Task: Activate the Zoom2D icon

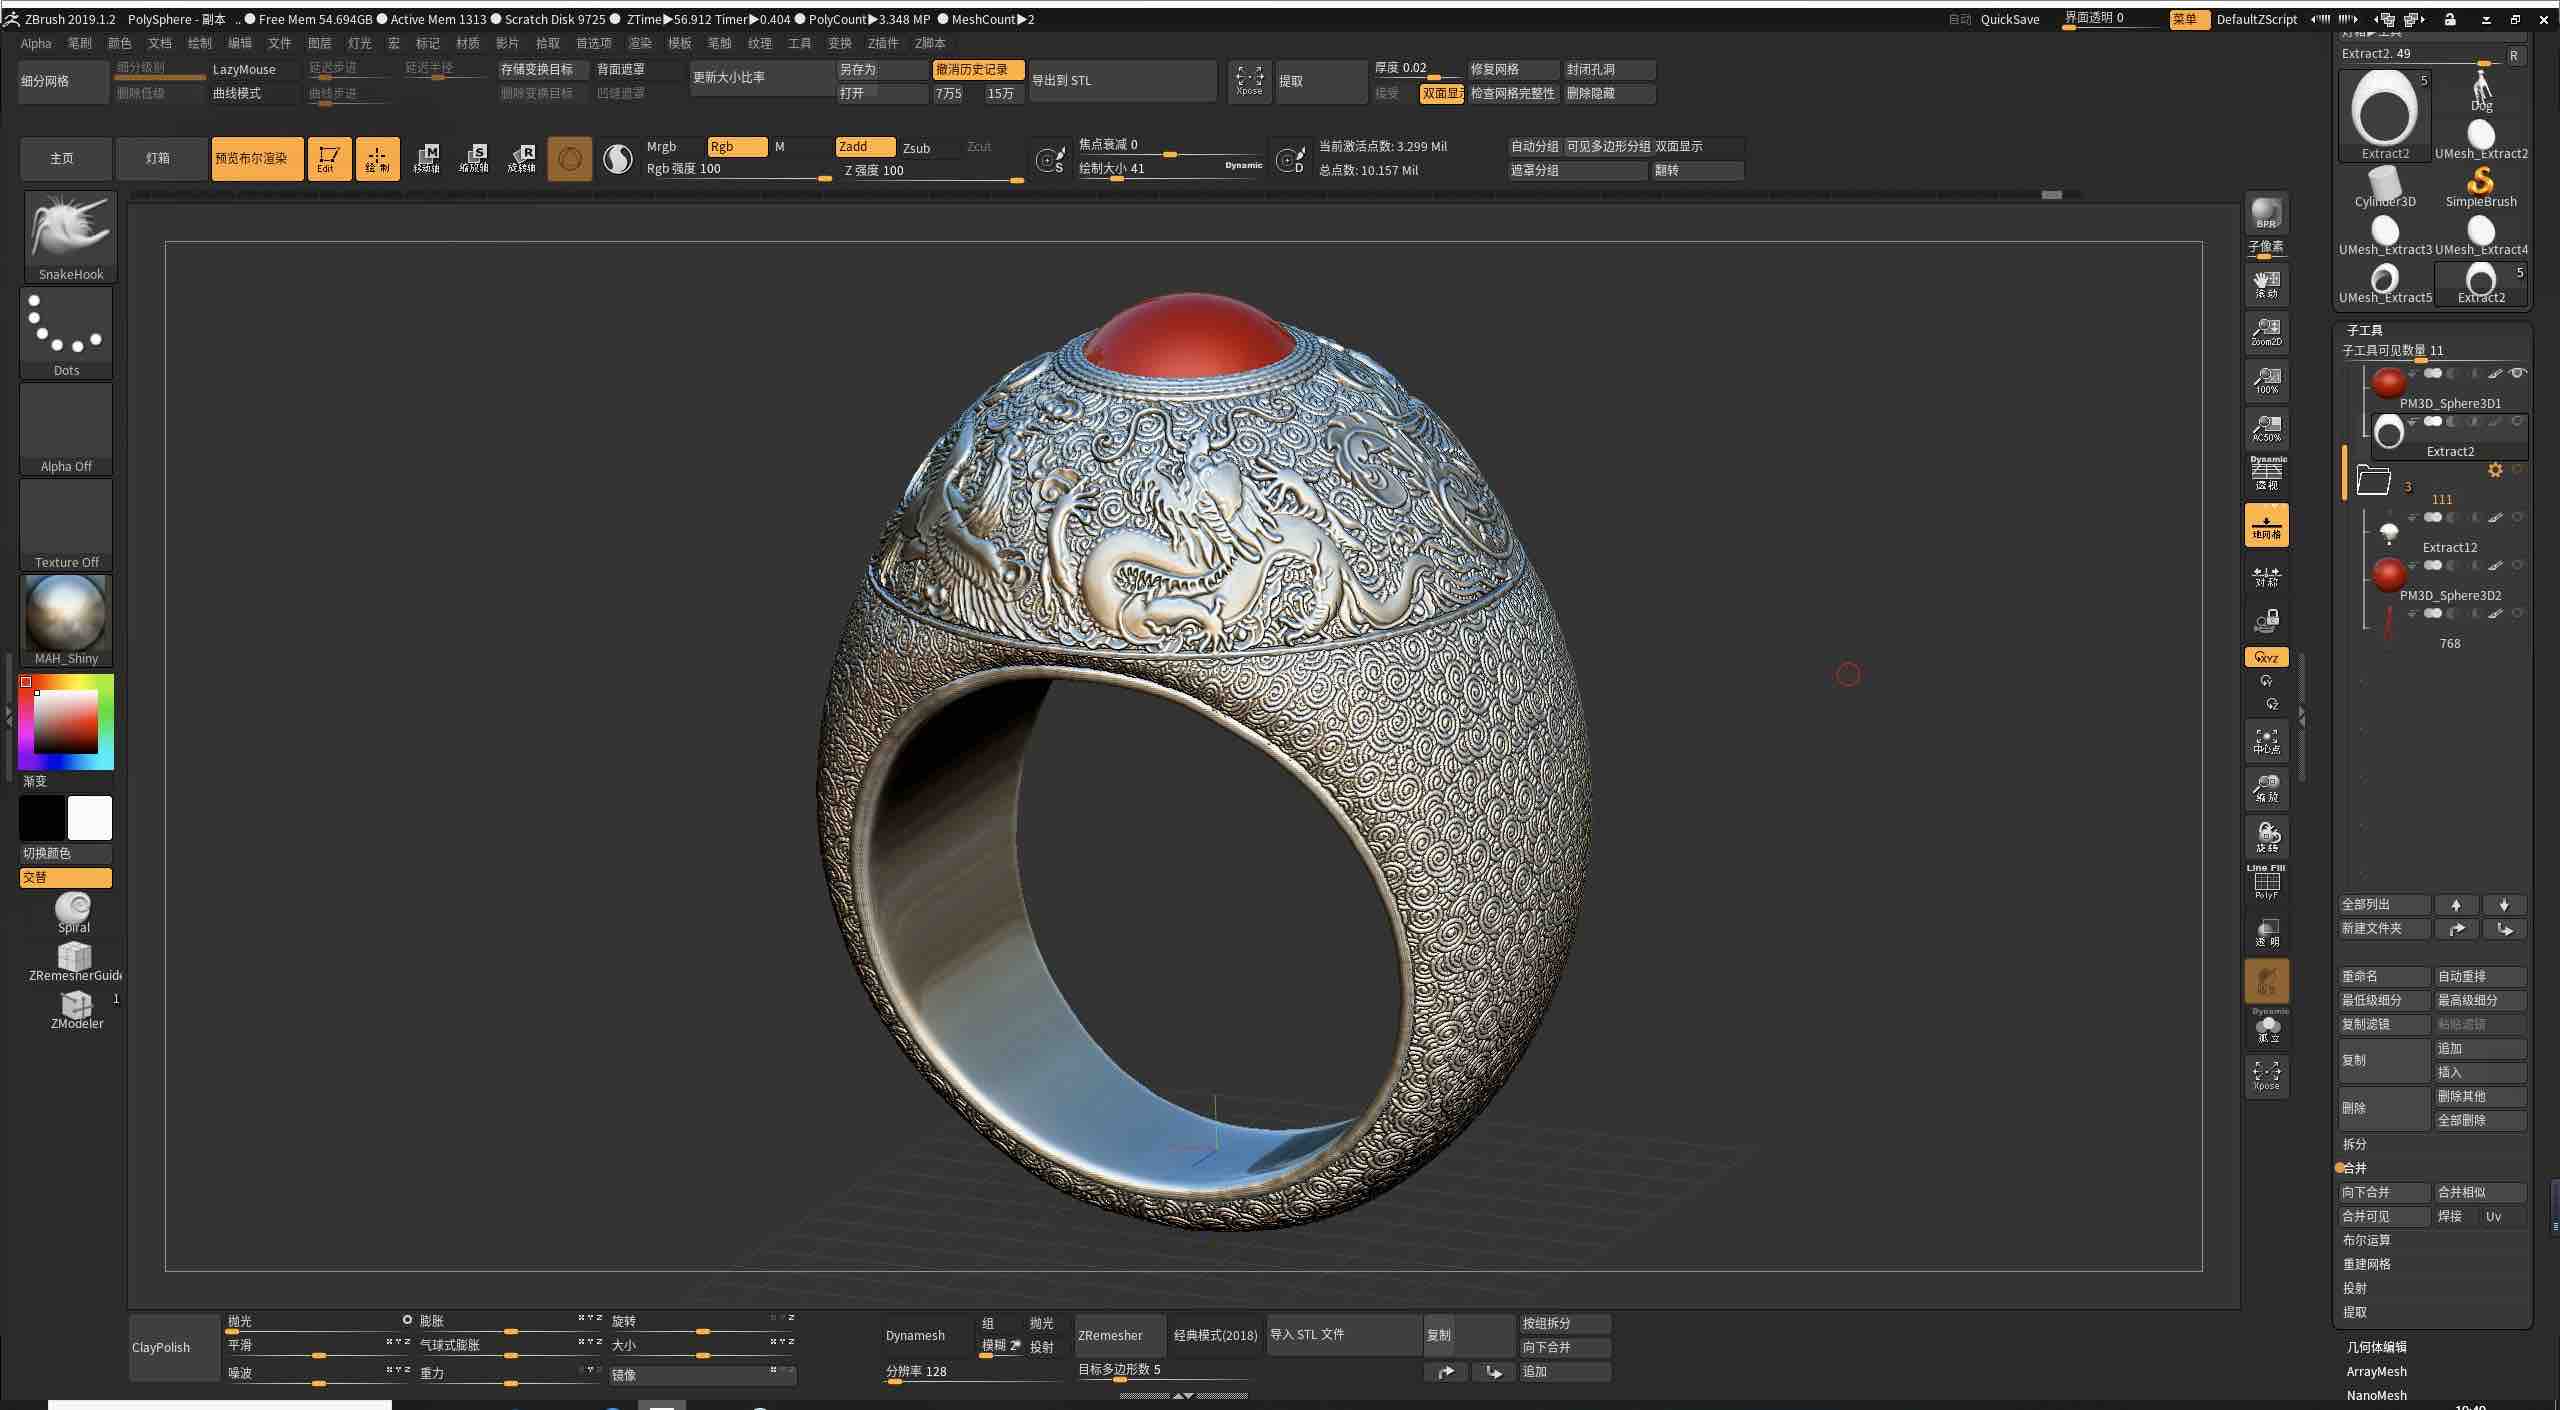Action: click(2265, 331)
